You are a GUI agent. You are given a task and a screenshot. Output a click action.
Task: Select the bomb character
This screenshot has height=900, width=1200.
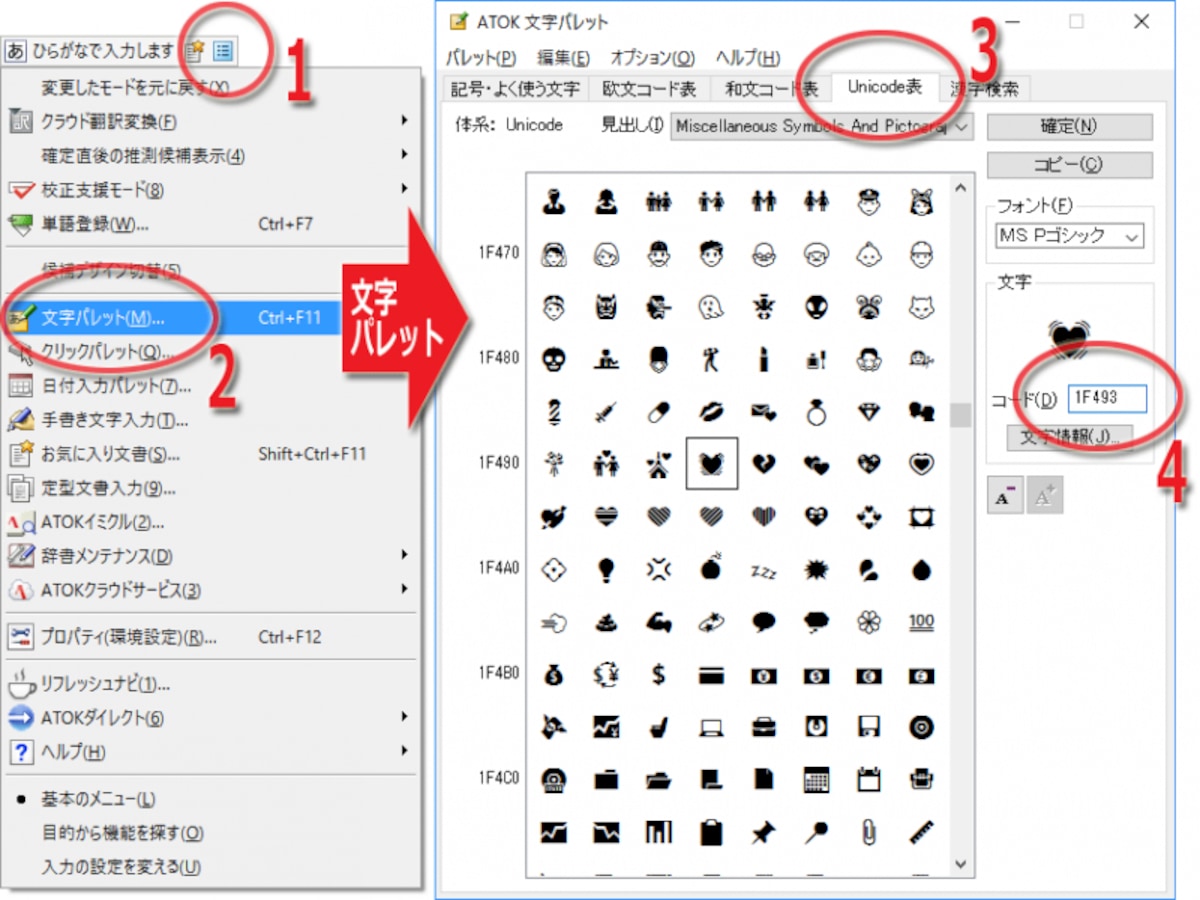pos(711,569)
